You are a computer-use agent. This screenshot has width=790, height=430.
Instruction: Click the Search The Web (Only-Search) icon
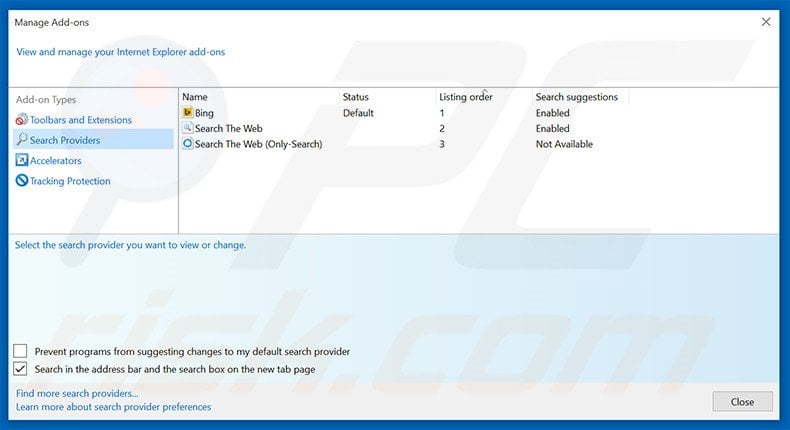coord(187,143)
